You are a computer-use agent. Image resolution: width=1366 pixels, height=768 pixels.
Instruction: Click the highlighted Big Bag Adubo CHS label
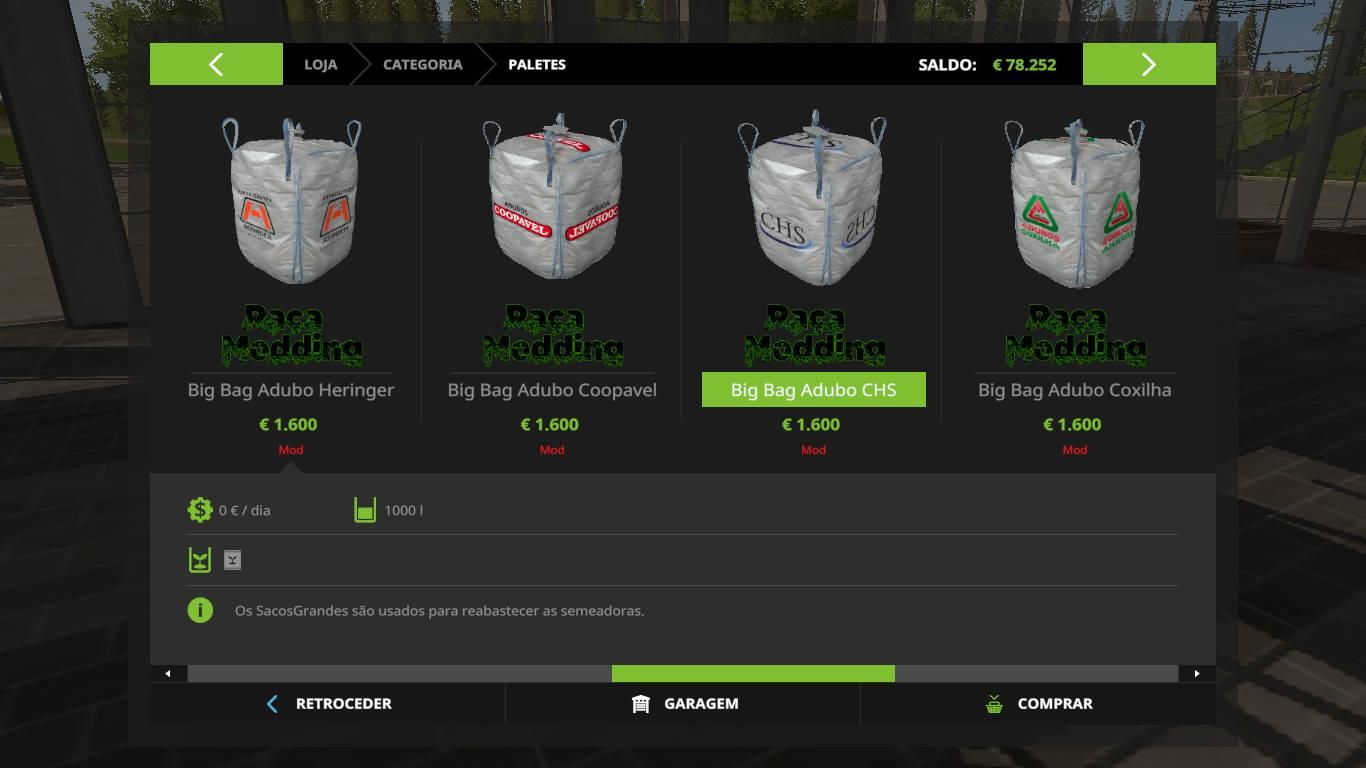tap(814, 390)
